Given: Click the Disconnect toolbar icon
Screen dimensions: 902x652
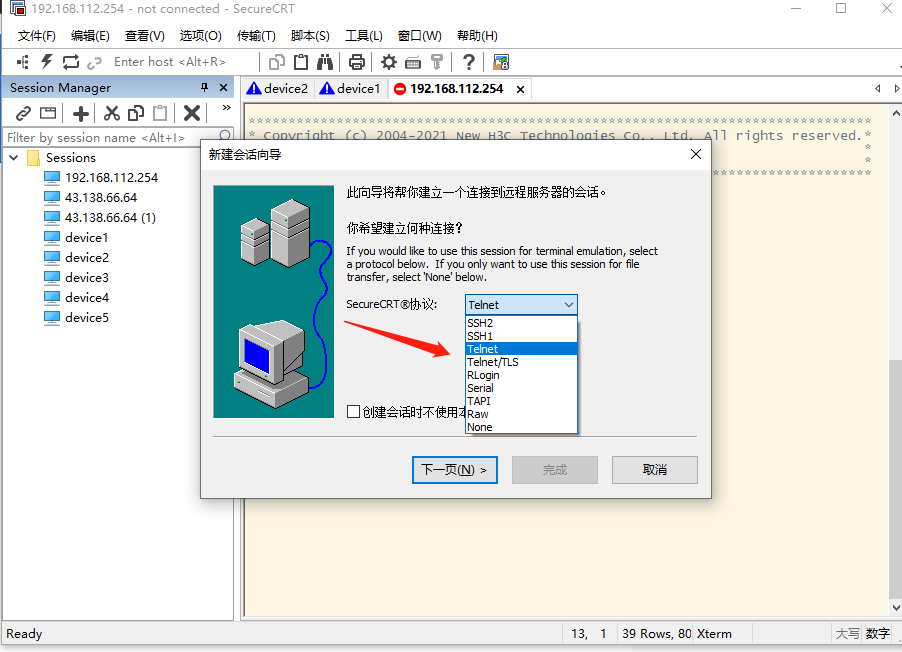Looking at the screenshot, I should 94,61.
